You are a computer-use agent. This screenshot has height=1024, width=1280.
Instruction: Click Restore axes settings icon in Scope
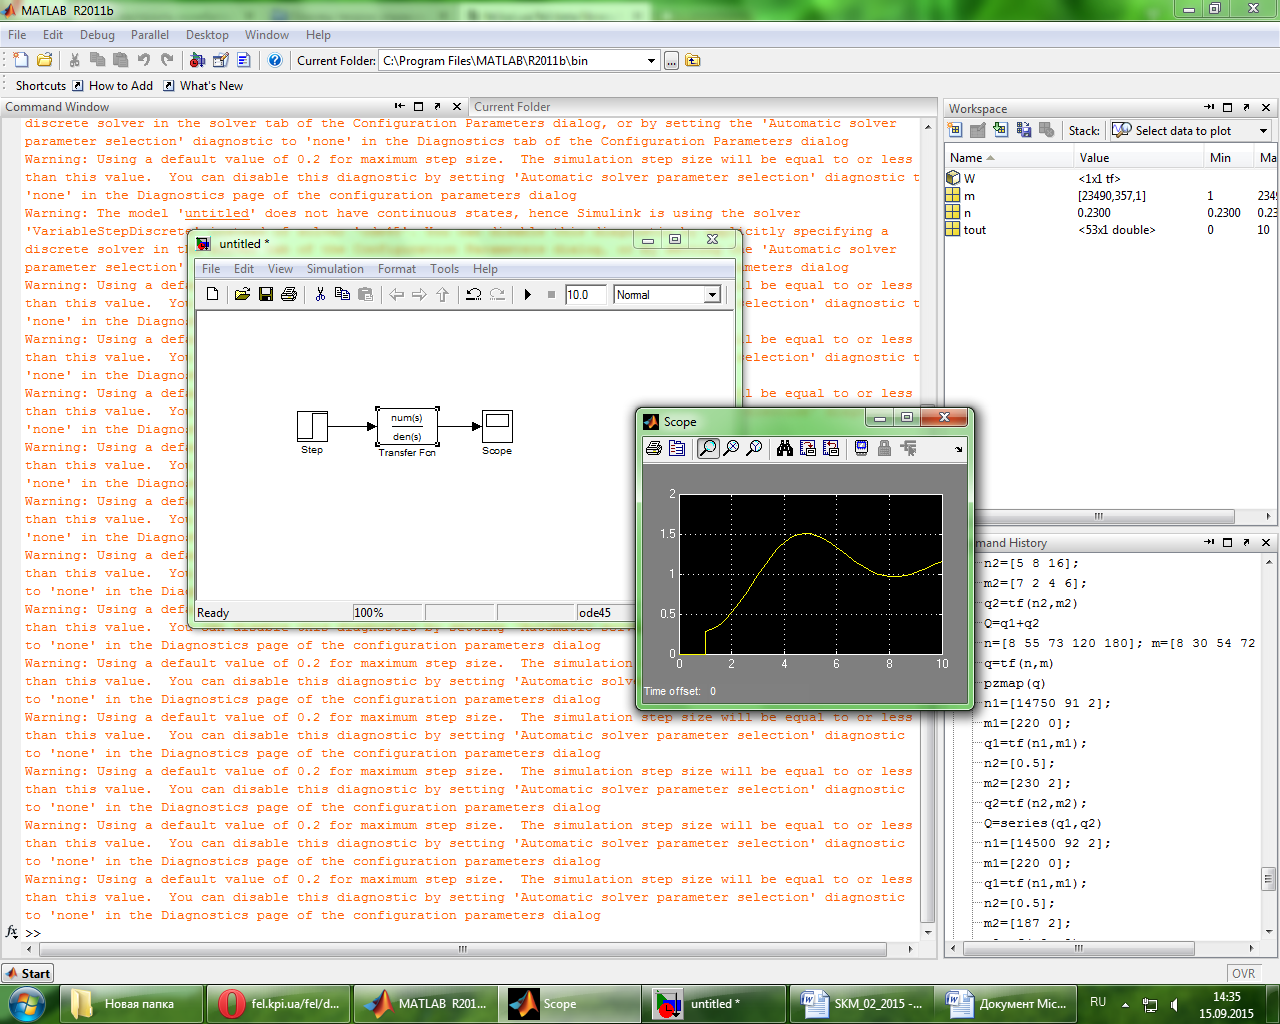point(831,448)
